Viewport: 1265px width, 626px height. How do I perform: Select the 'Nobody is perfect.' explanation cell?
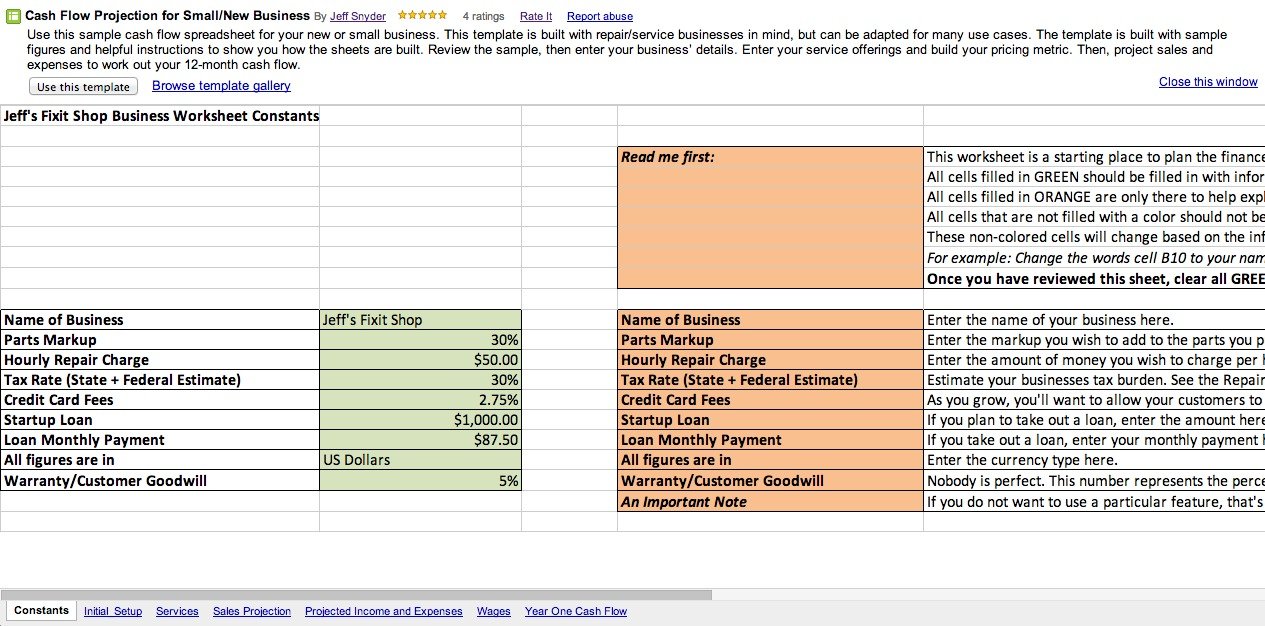tap(1094, 481)
